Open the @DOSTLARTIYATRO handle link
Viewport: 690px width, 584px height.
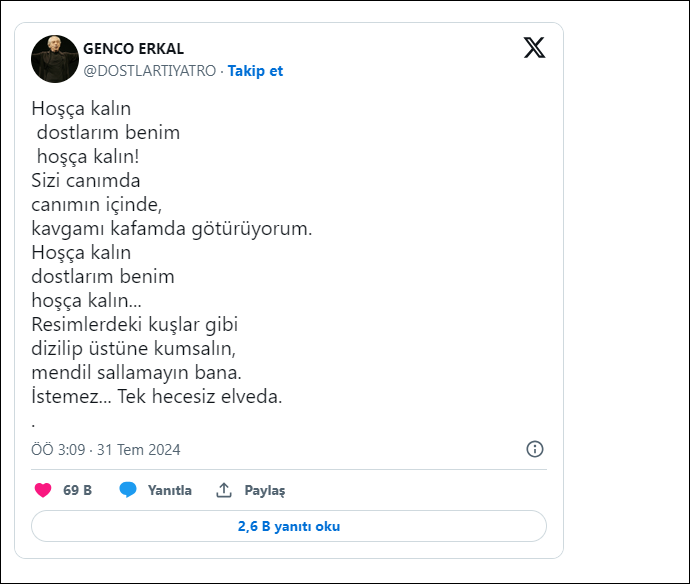pyautogui.click(x=149, y=71)
